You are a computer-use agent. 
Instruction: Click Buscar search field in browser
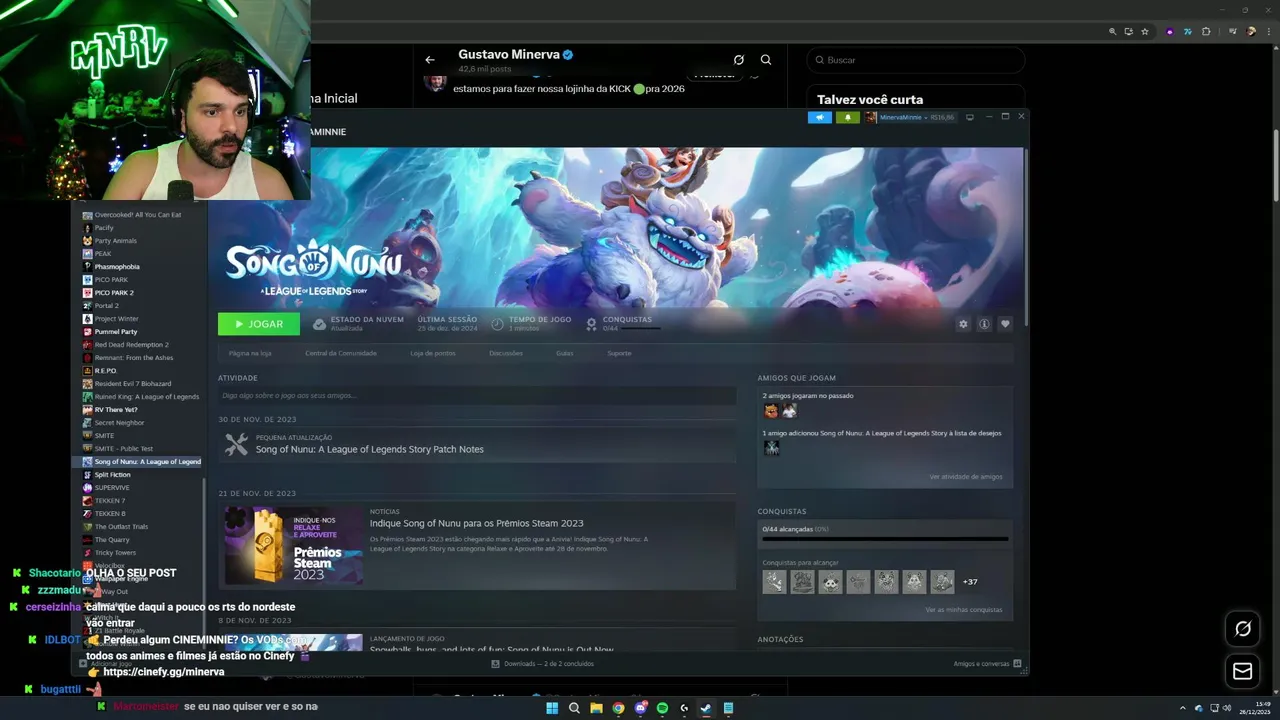tap(916, 60)
